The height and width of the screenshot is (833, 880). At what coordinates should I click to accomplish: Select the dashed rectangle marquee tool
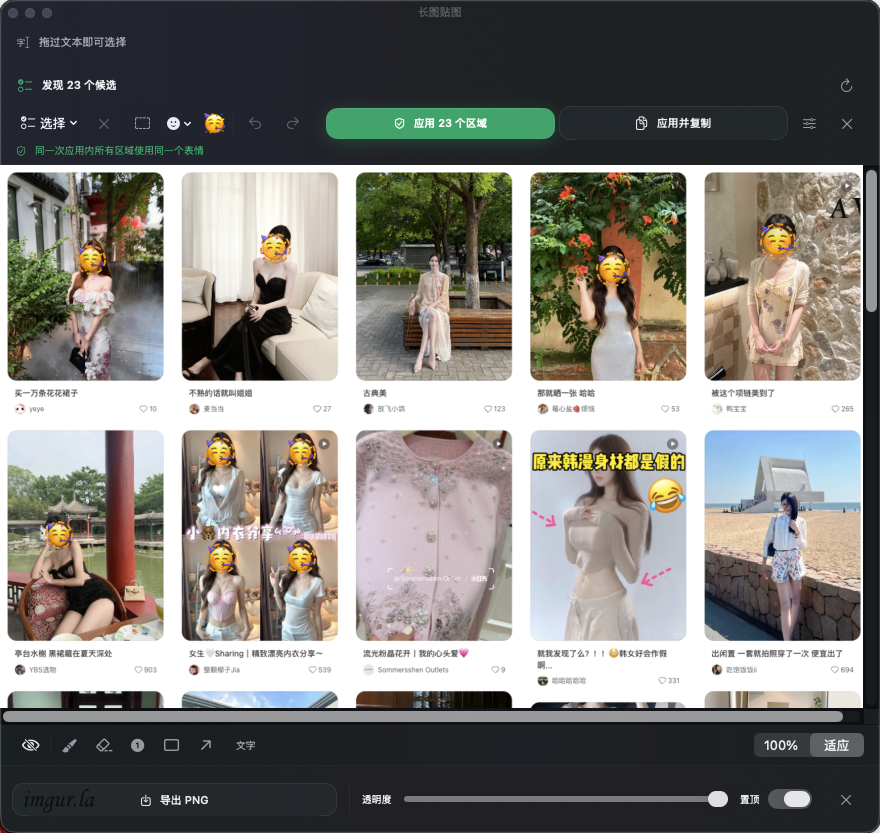click(x=143, y=123)
